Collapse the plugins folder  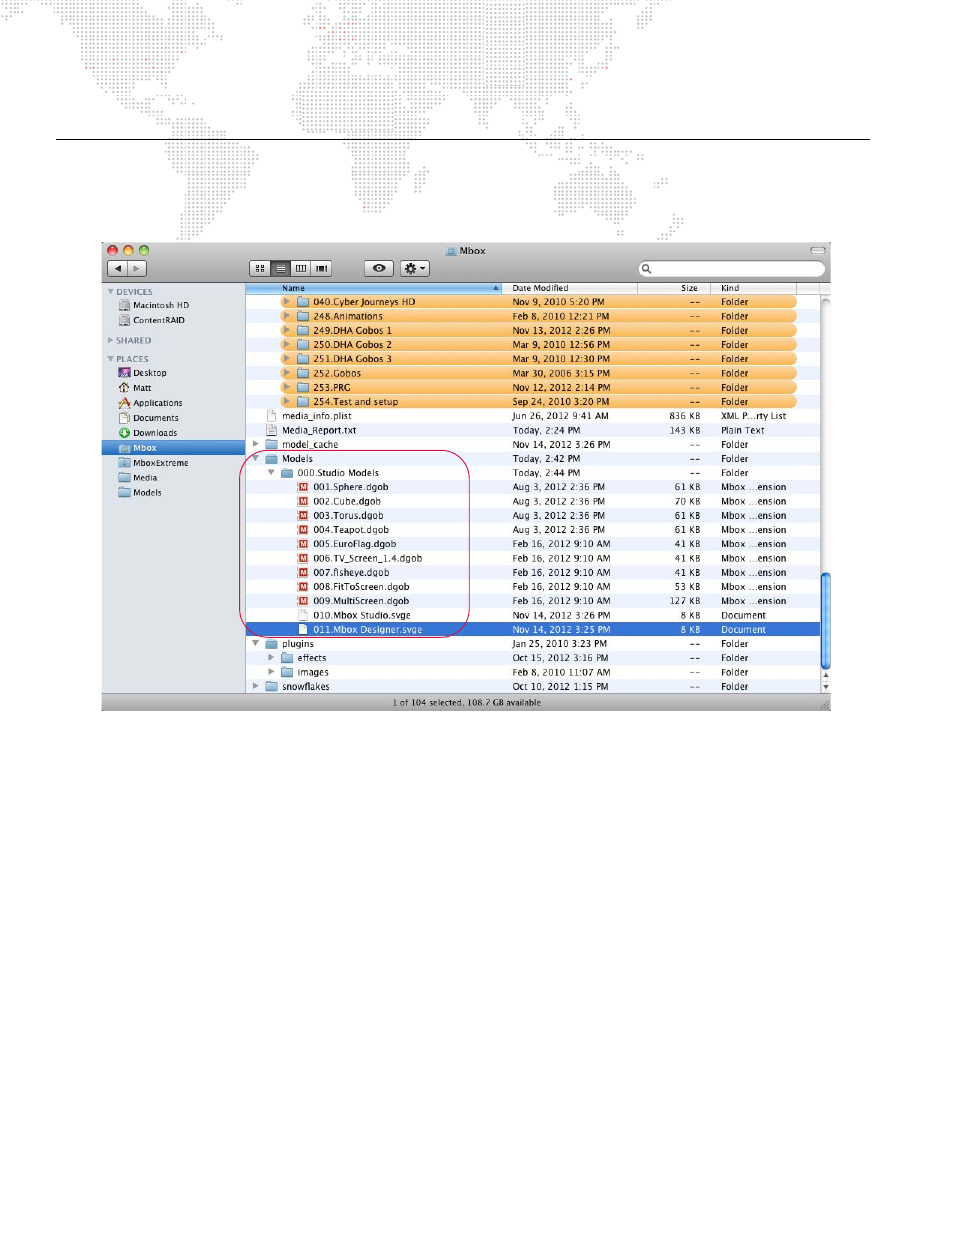(x=256, y=644)
